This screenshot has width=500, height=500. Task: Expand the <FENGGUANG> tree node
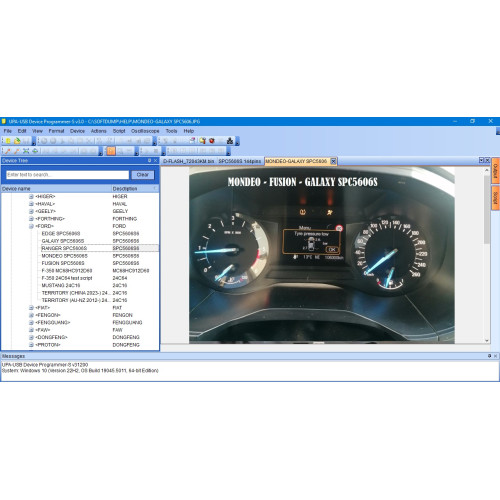(31, 322)
